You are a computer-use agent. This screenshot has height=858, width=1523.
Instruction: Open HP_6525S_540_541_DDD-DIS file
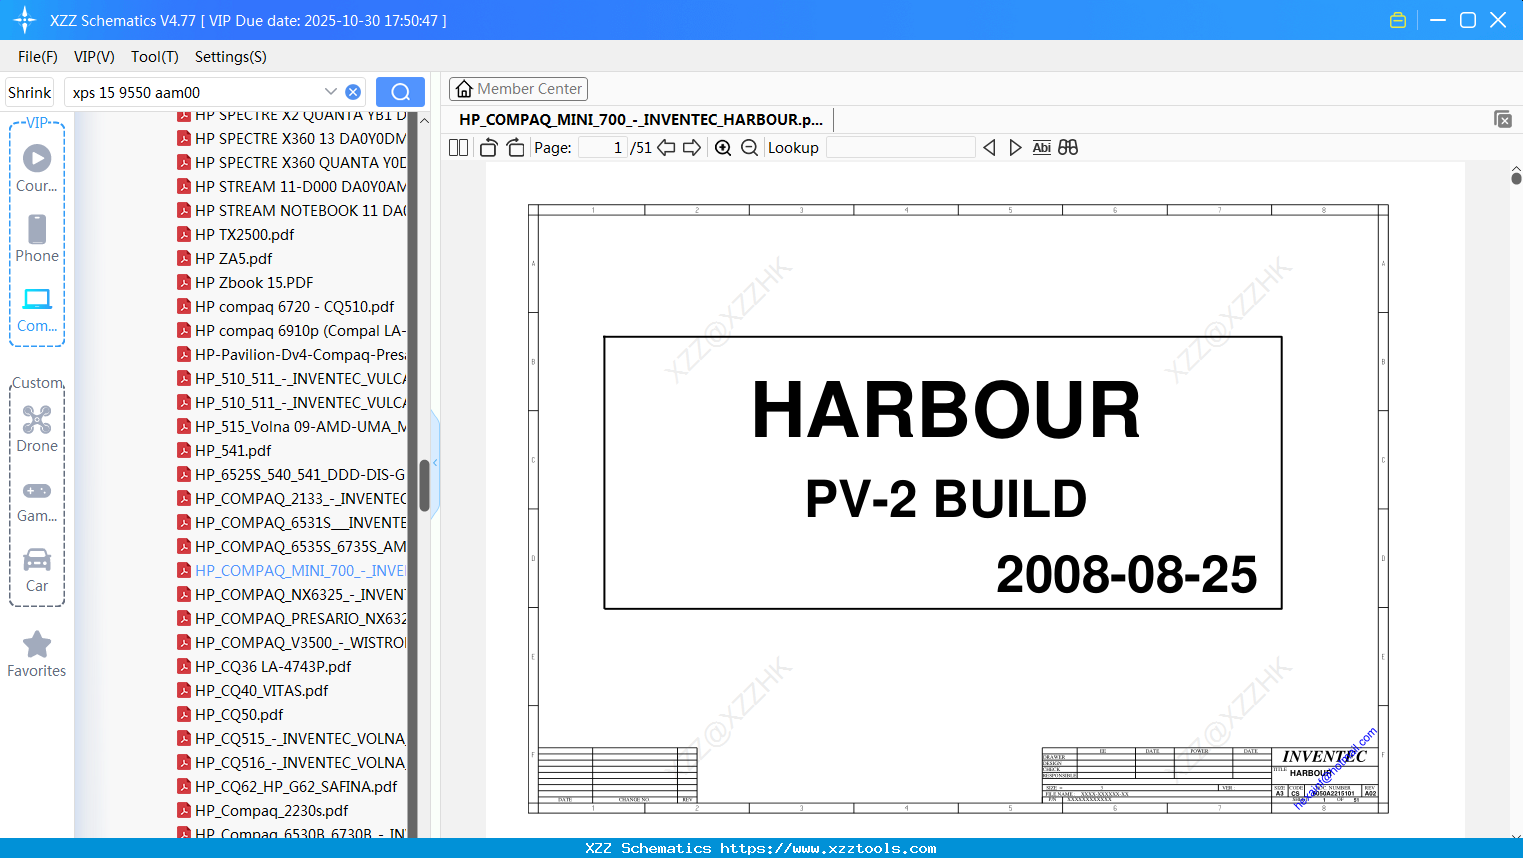(x=291, y=474)
